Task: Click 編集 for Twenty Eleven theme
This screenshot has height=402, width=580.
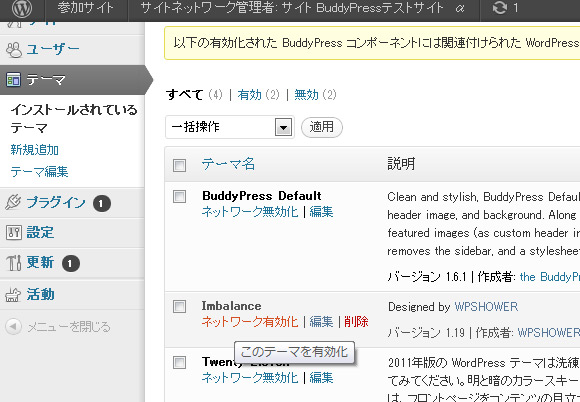Action: point(321,378)
